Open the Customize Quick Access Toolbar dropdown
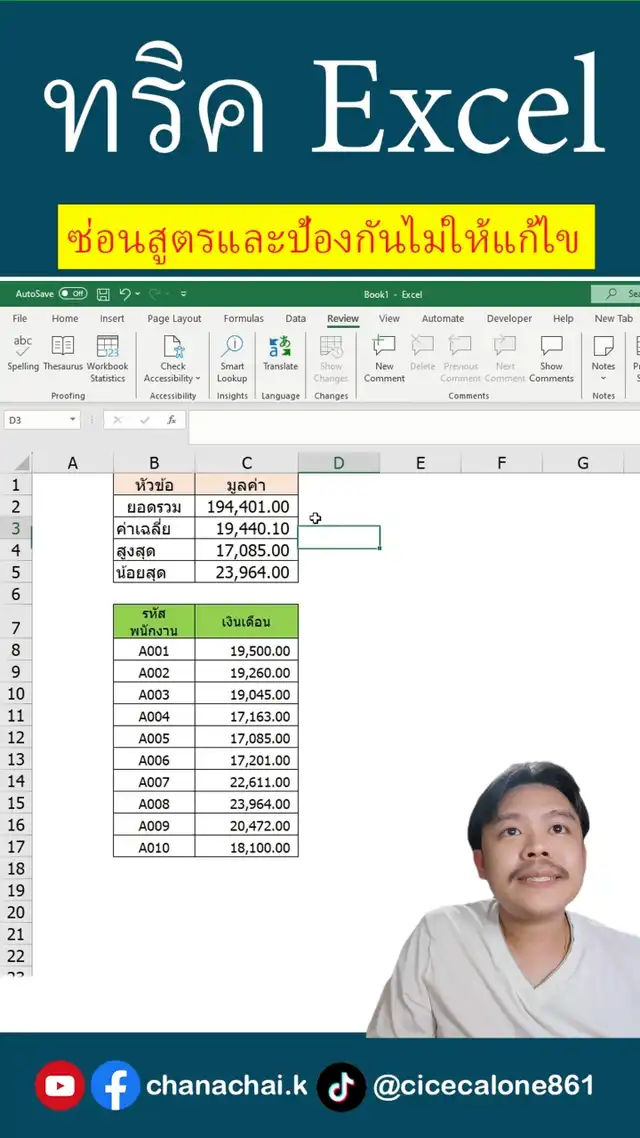The image size is (640, 1138). (184, 294)
